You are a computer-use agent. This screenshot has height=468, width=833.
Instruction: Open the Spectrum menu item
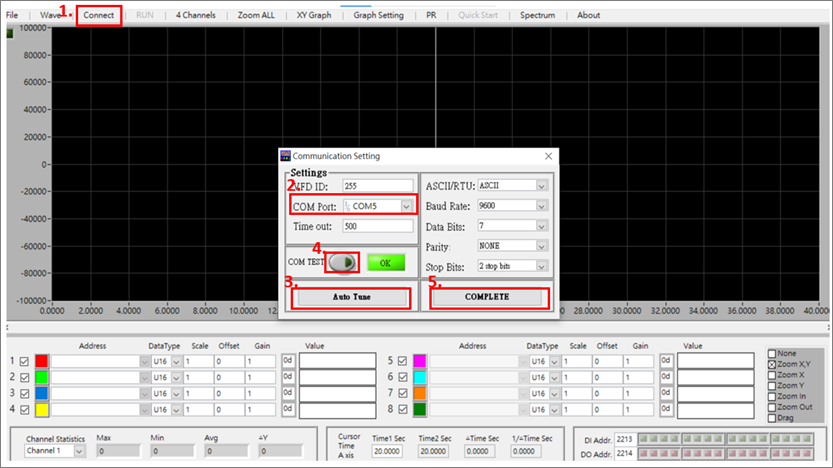point(537,15)
